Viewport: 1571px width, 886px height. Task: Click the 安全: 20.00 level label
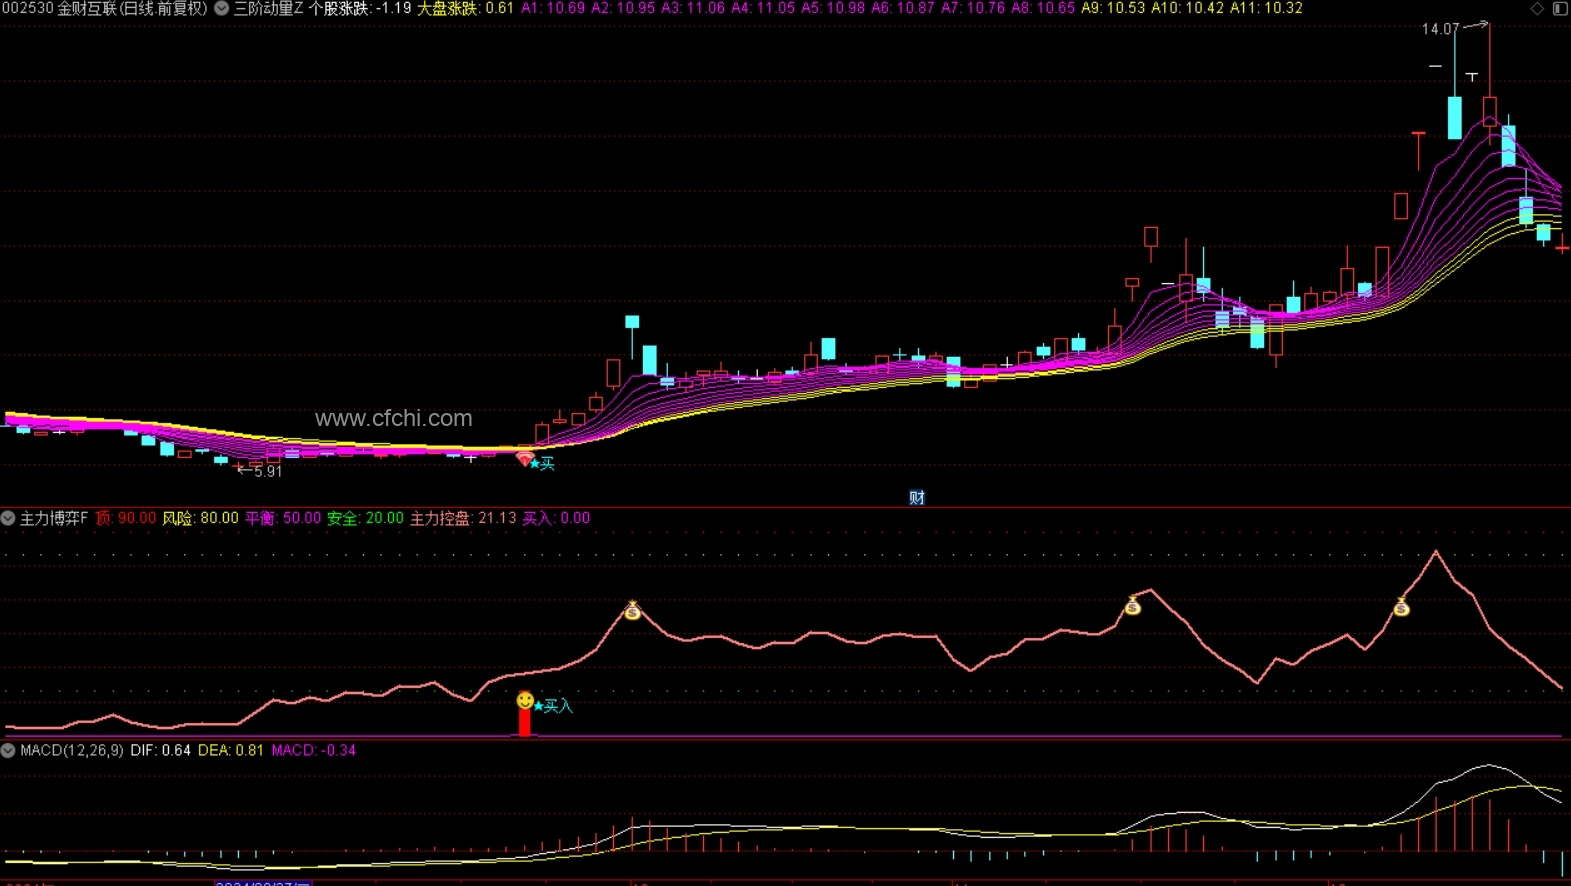(x=365, y=518)
